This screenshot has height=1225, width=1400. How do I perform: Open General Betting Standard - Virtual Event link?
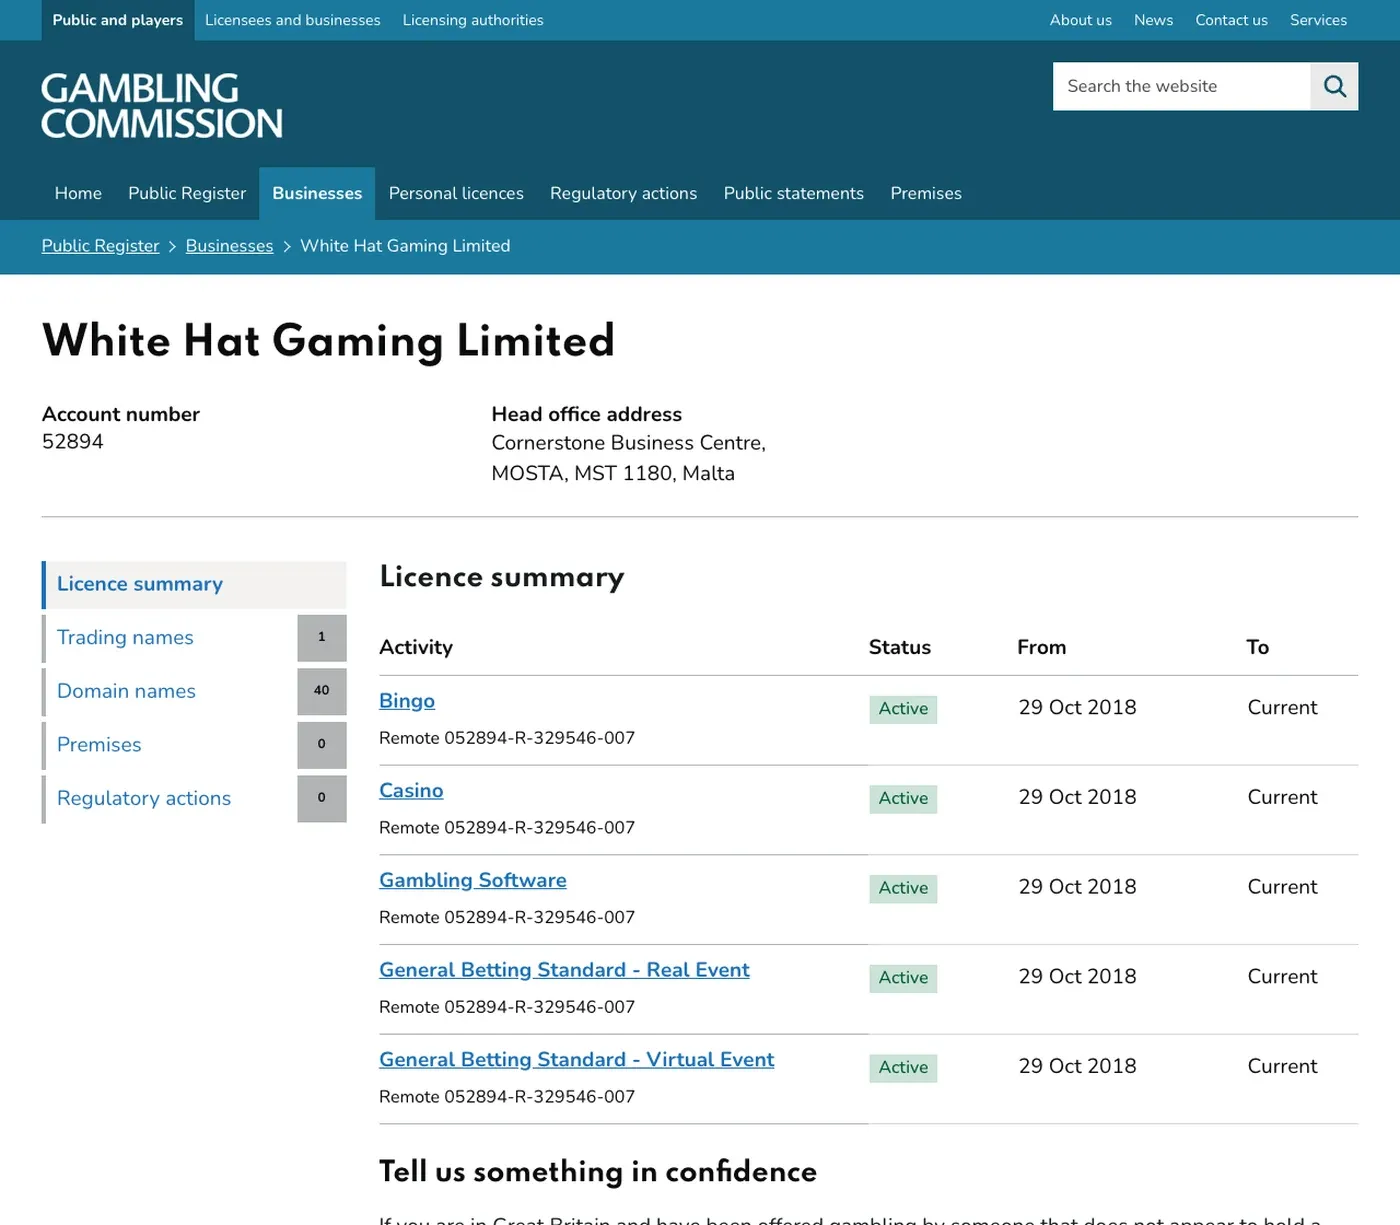pyautogui.click(x=577, y=1060)
